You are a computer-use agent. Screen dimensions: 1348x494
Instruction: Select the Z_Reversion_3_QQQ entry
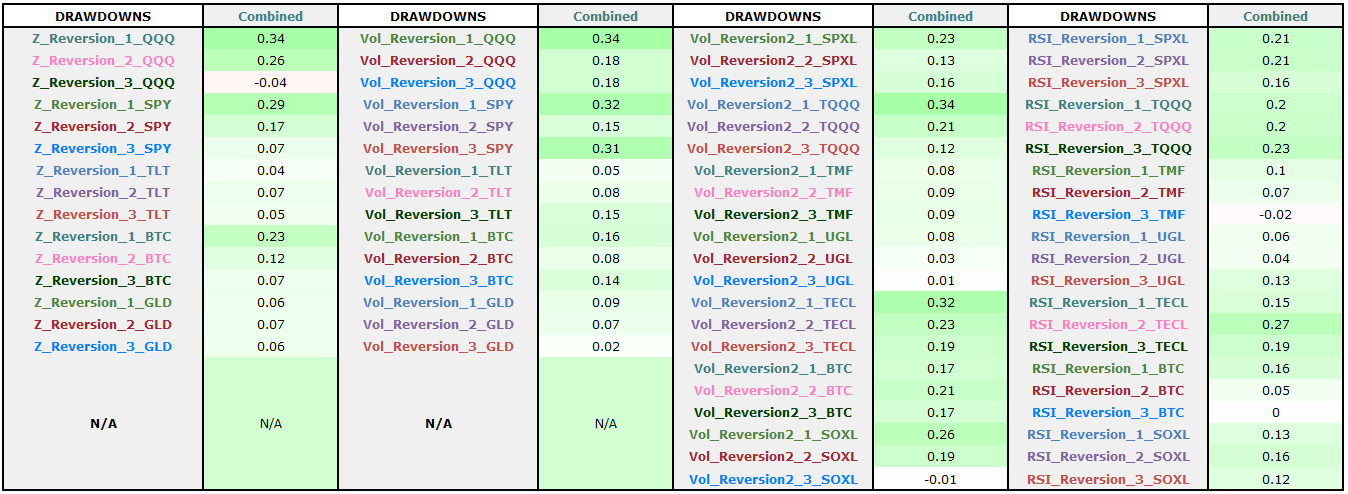click(x=103, y=82)
